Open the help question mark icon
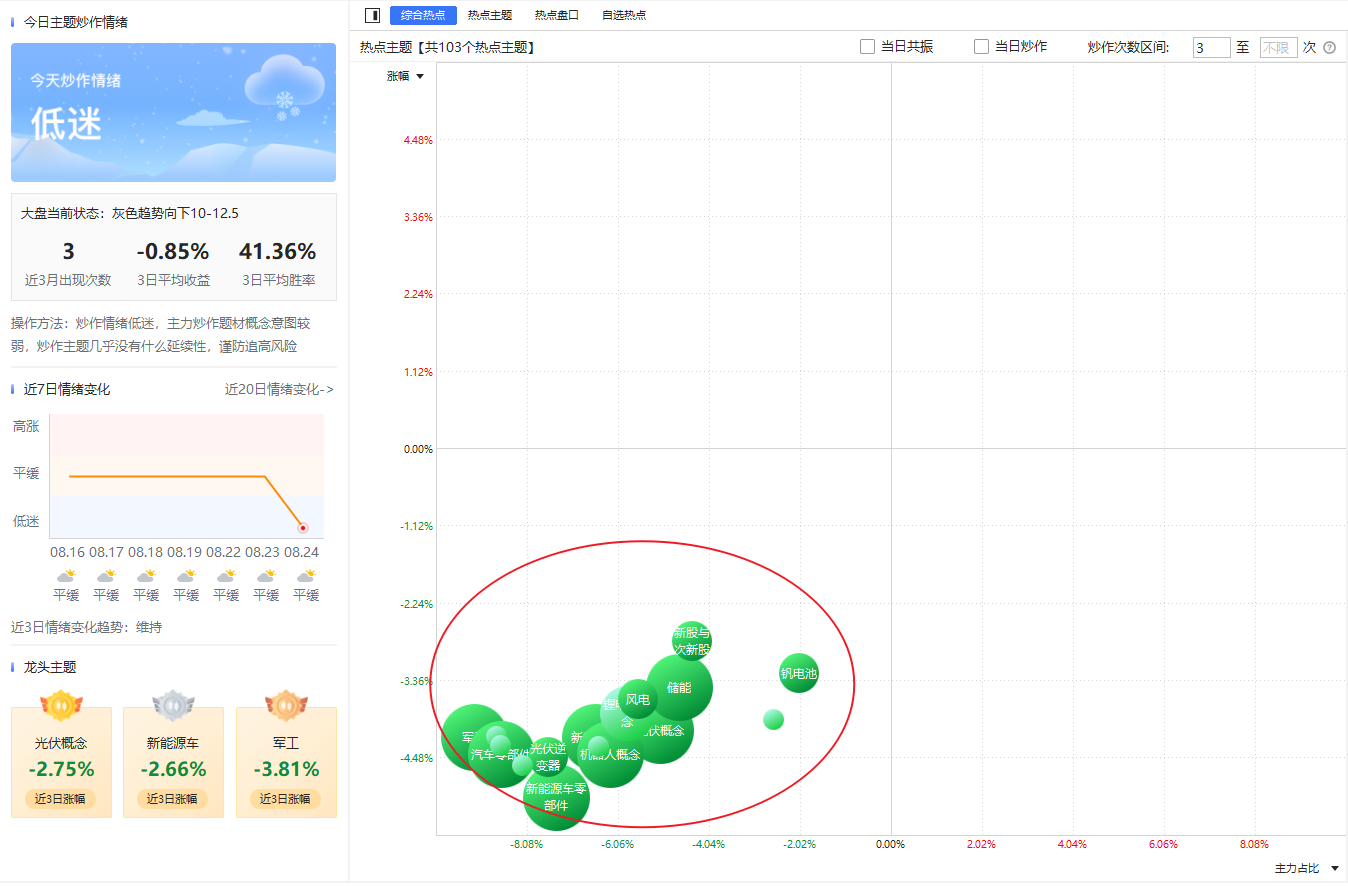The height and width of the screenshot is (886, 1348). coord(1329,47)
